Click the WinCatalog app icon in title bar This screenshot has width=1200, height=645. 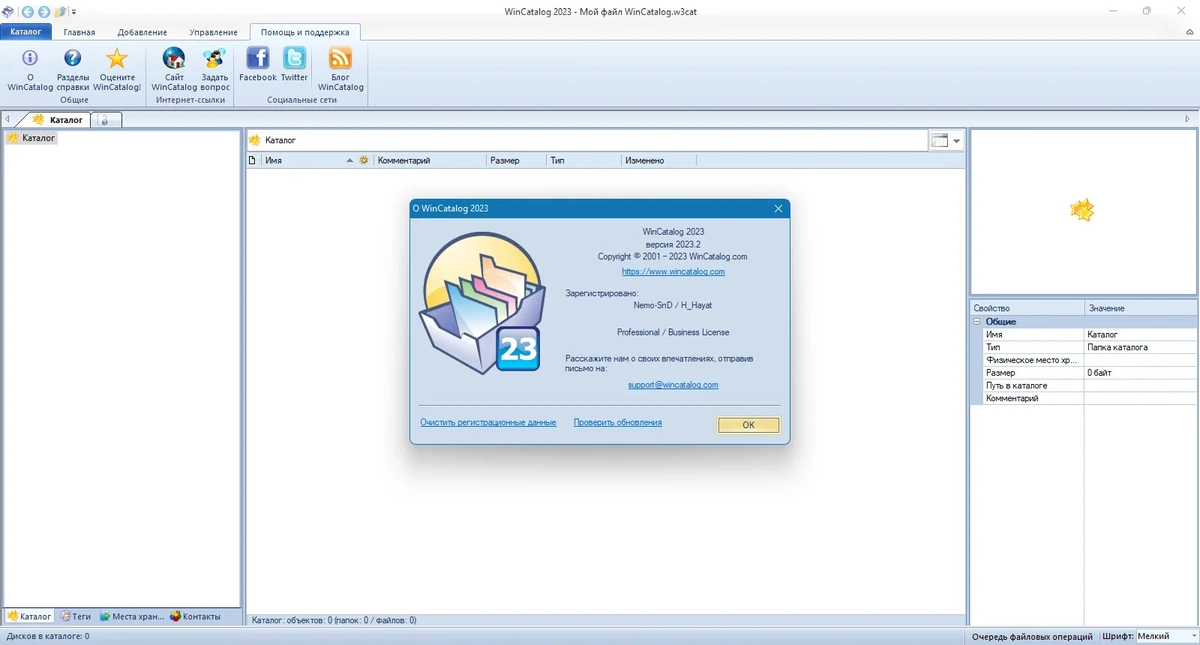[8, 11]
